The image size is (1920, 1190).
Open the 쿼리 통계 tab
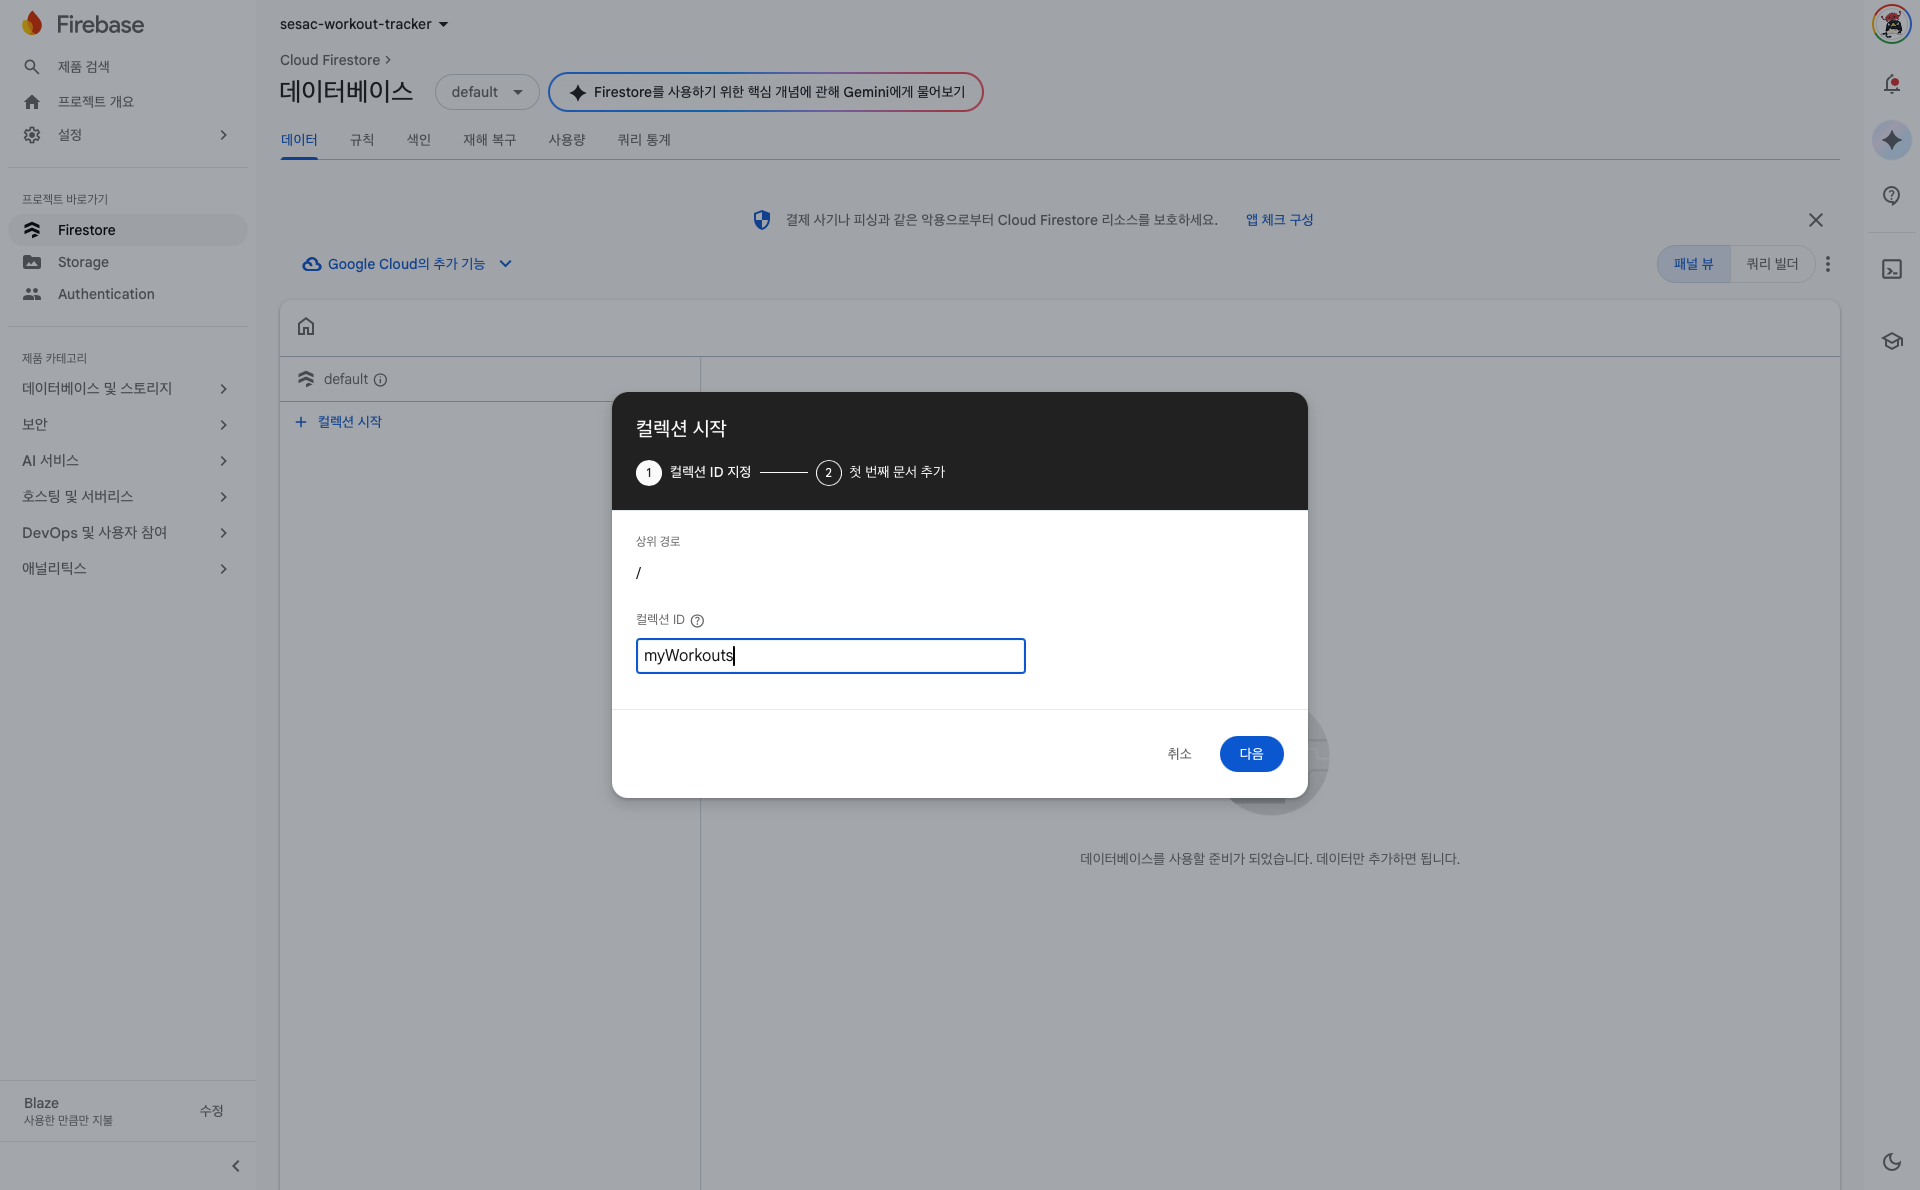[644, 140]
